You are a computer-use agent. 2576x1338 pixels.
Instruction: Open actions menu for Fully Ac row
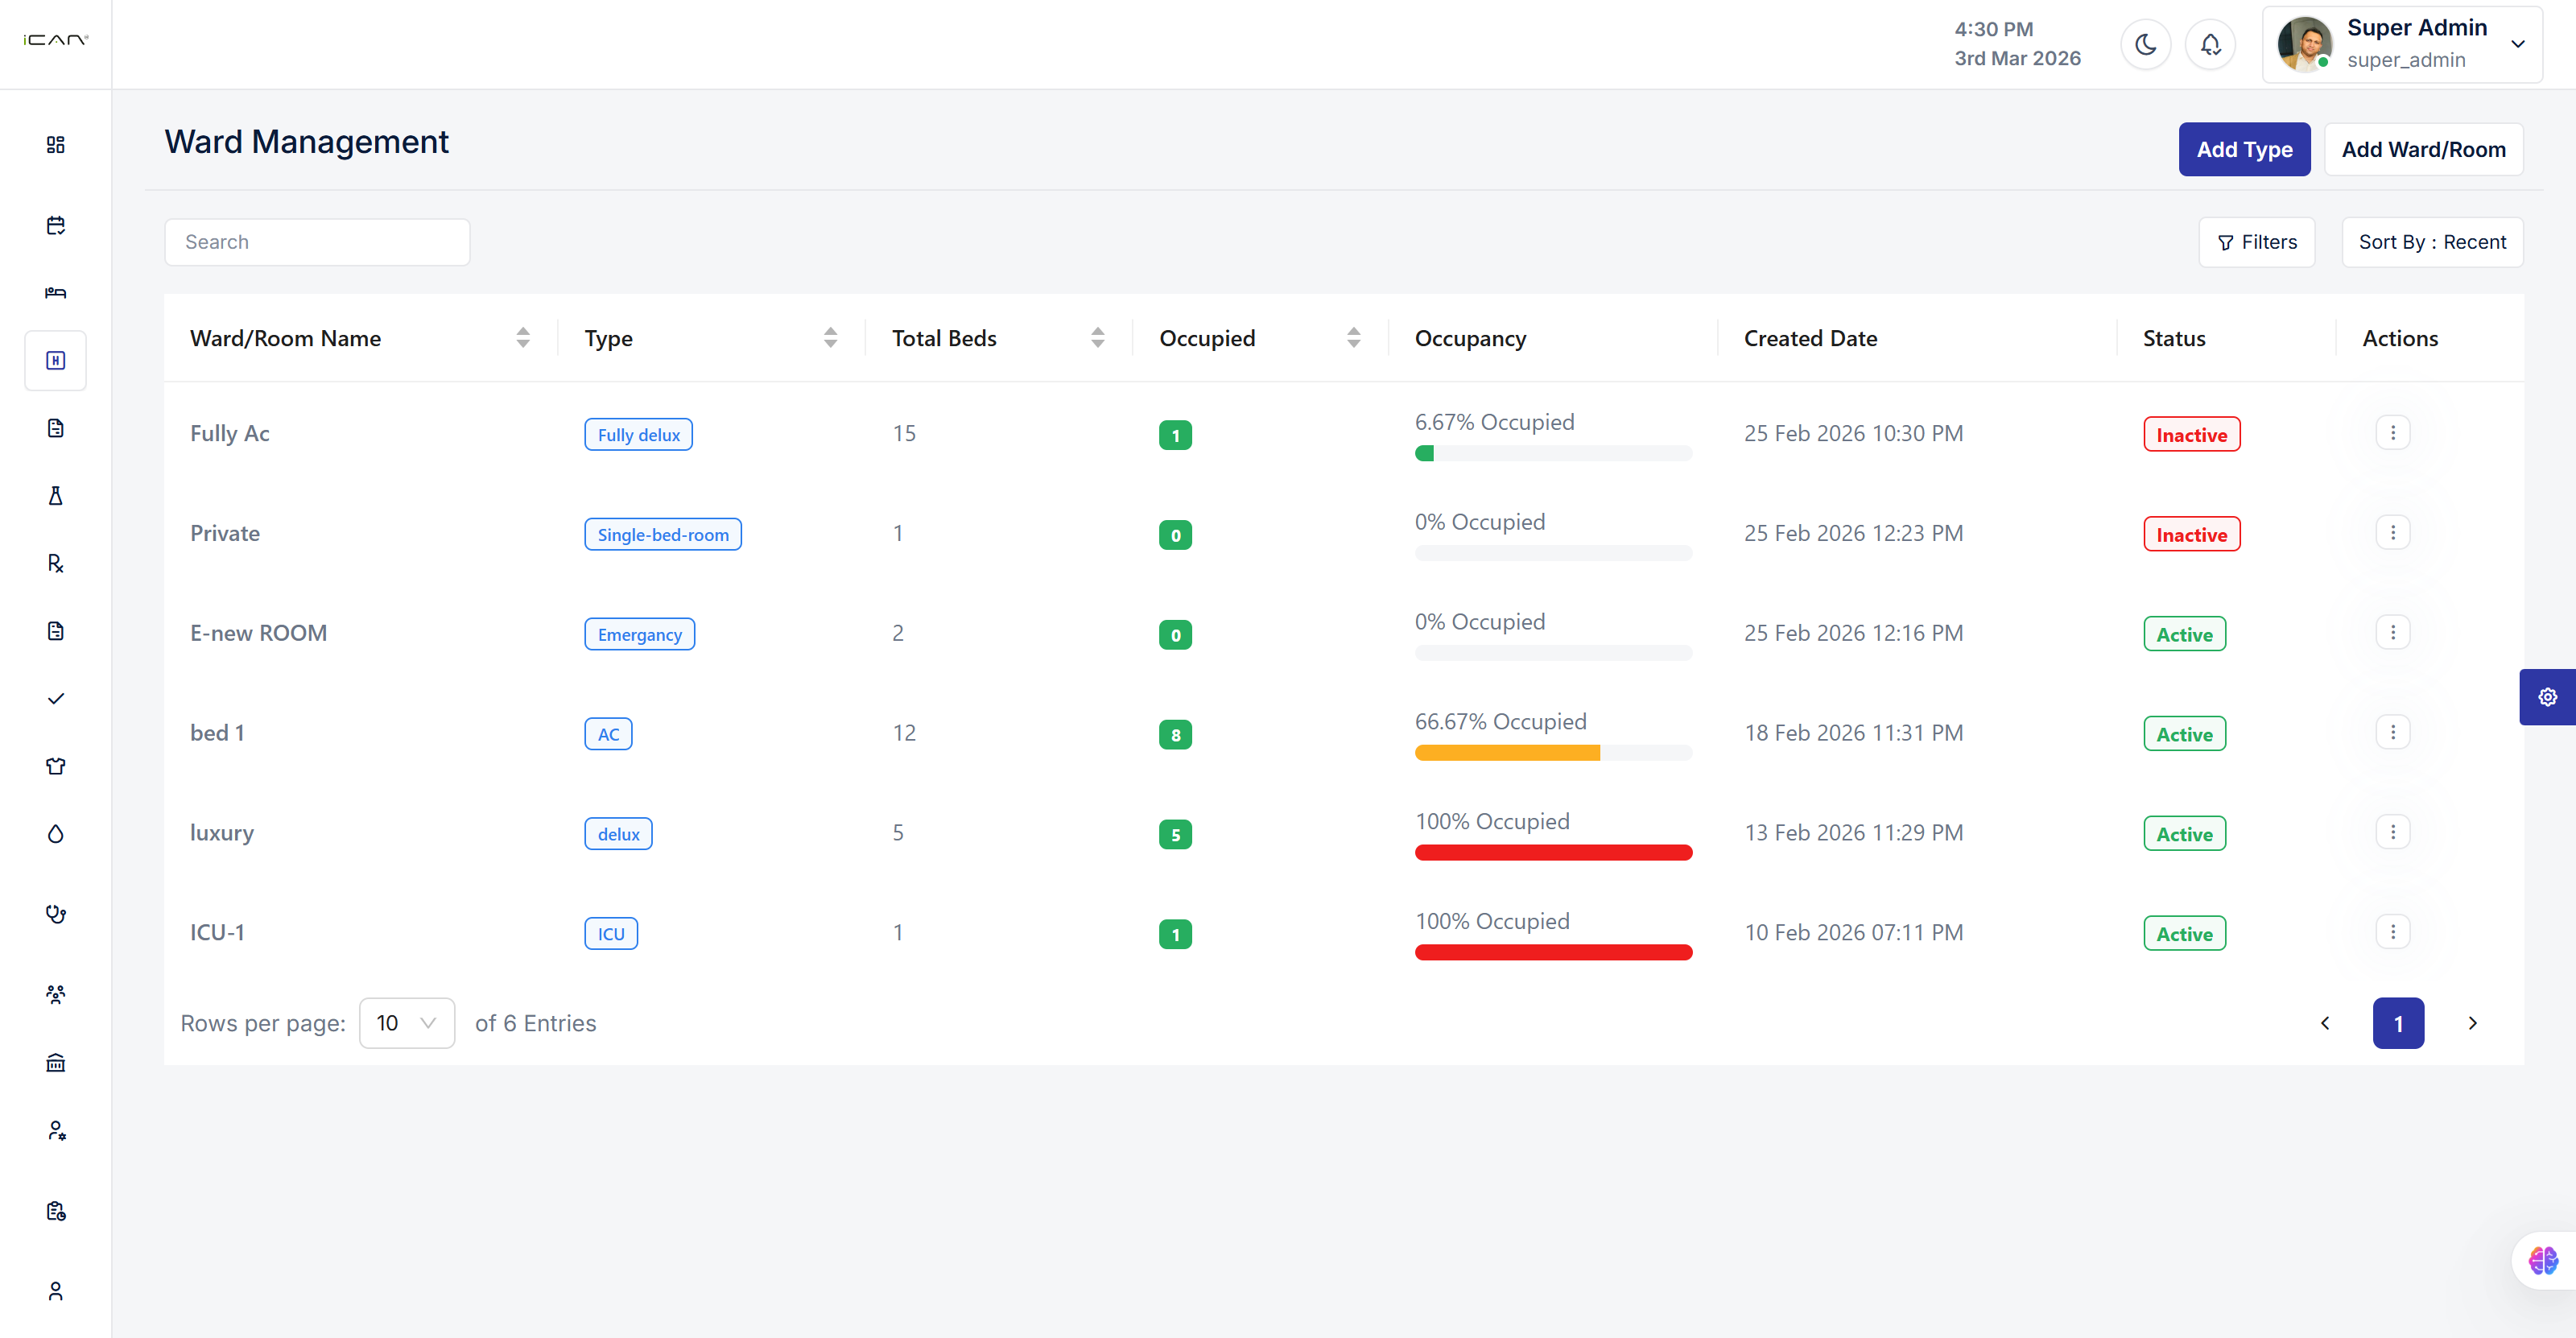pos(2392,433)
